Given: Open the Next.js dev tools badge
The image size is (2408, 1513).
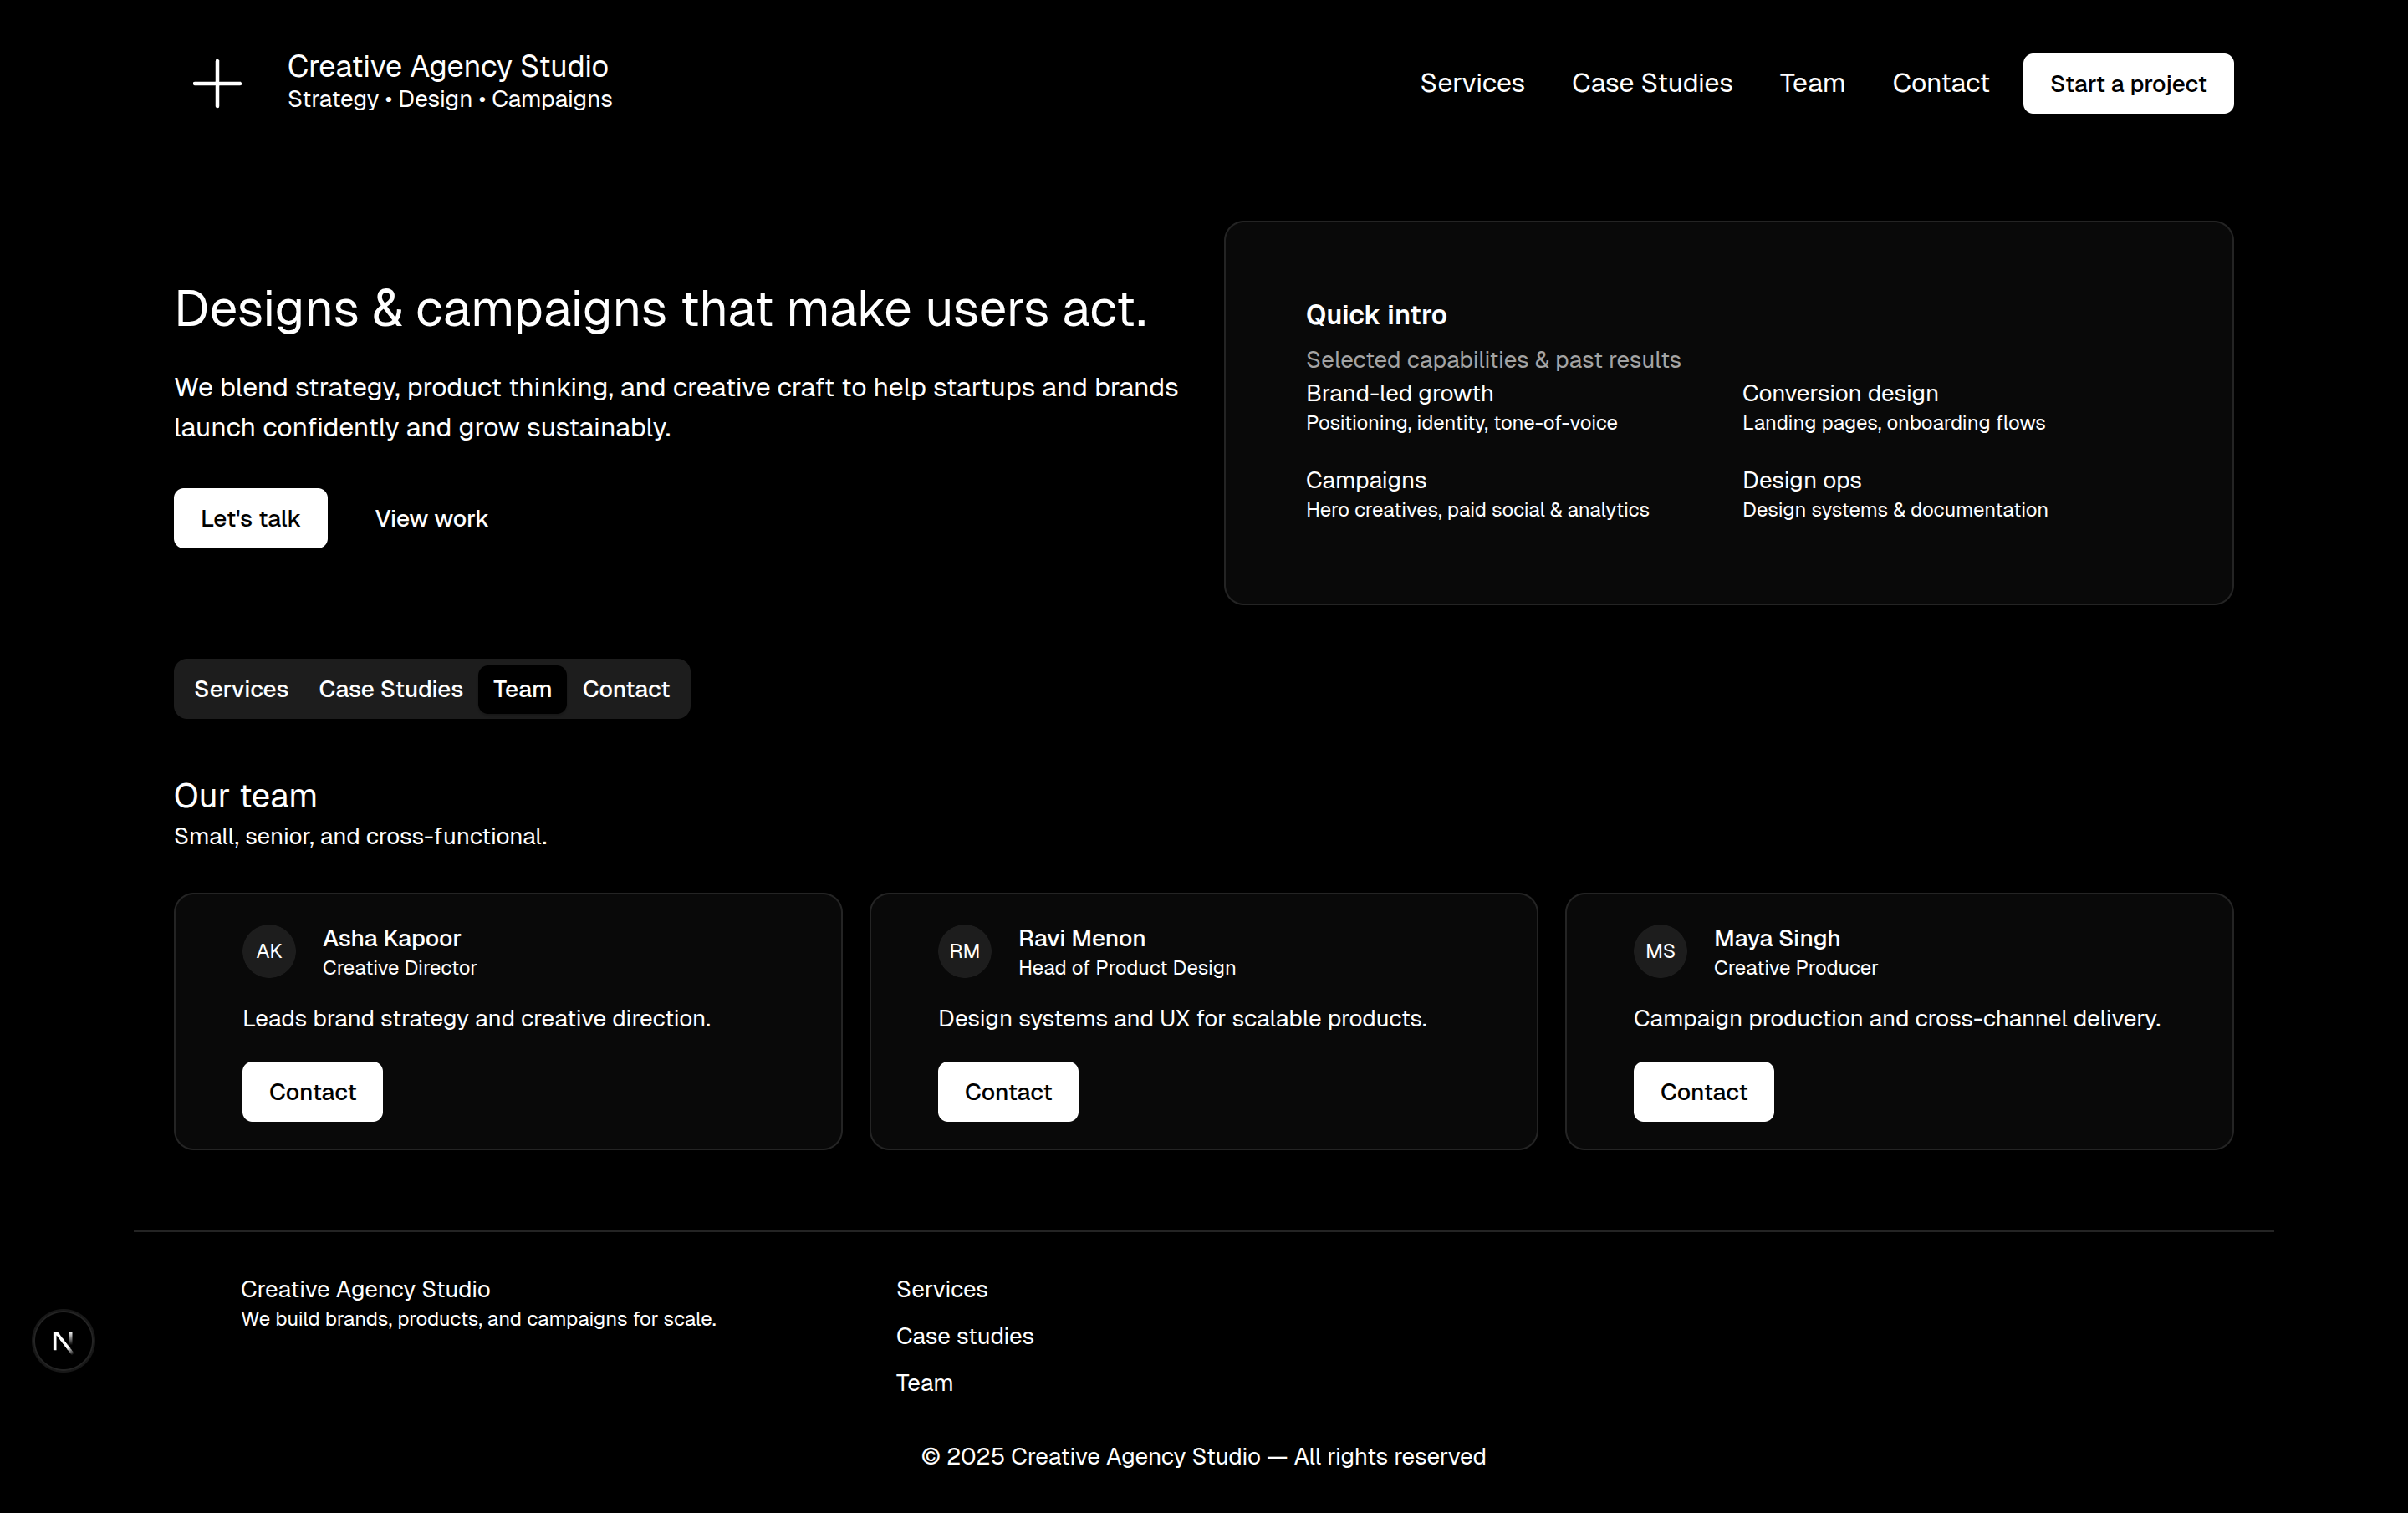Looking at the screenshot, I should click(63, 1341).
